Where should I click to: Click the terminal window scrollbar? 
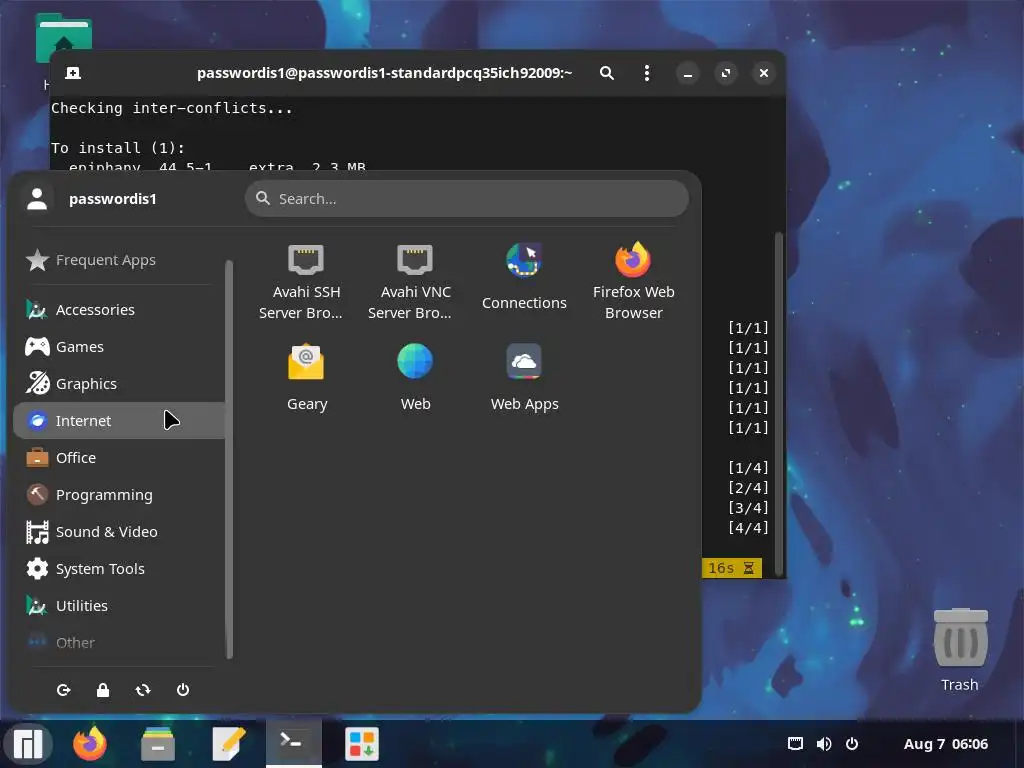[x=778, y=404]
